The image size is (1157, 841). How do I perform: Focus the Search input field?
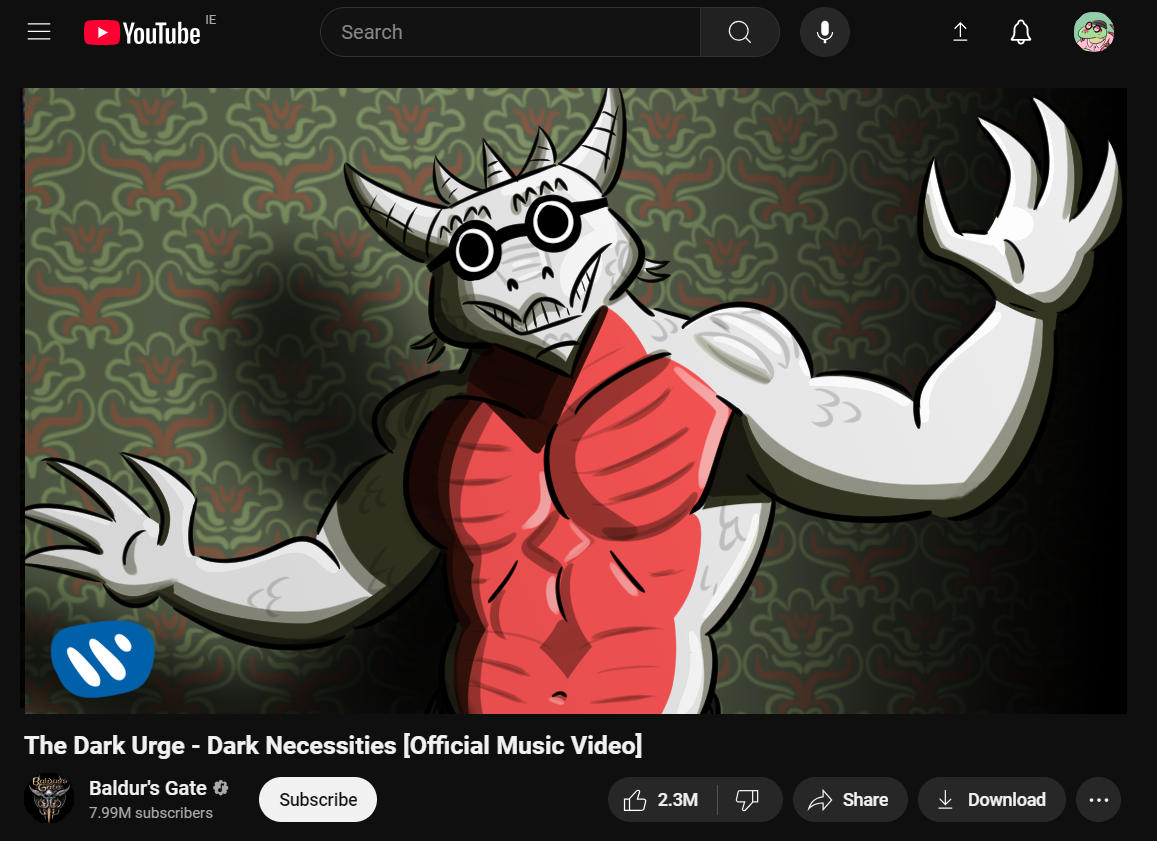pos(510,32)
